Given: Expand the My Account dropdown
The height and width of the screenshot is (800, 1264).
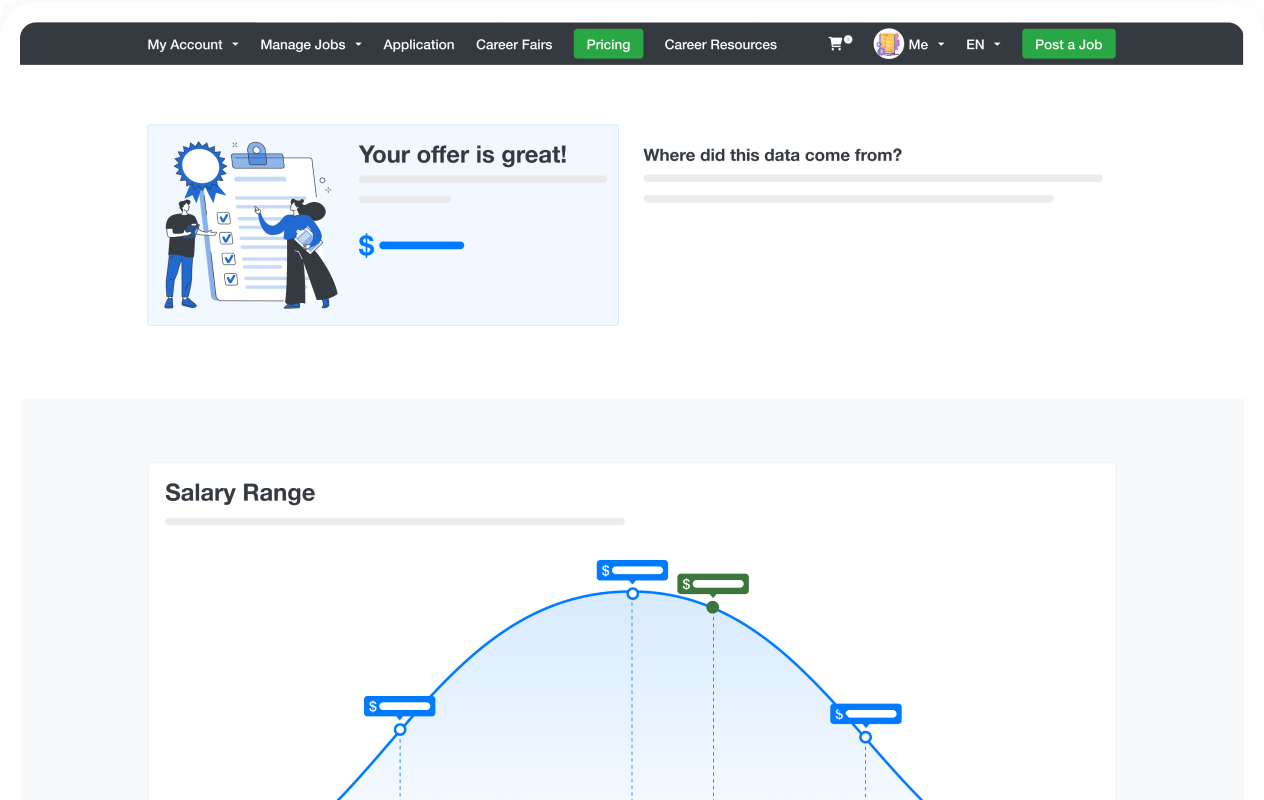Looking at the screenshot, I should [193, 44].
